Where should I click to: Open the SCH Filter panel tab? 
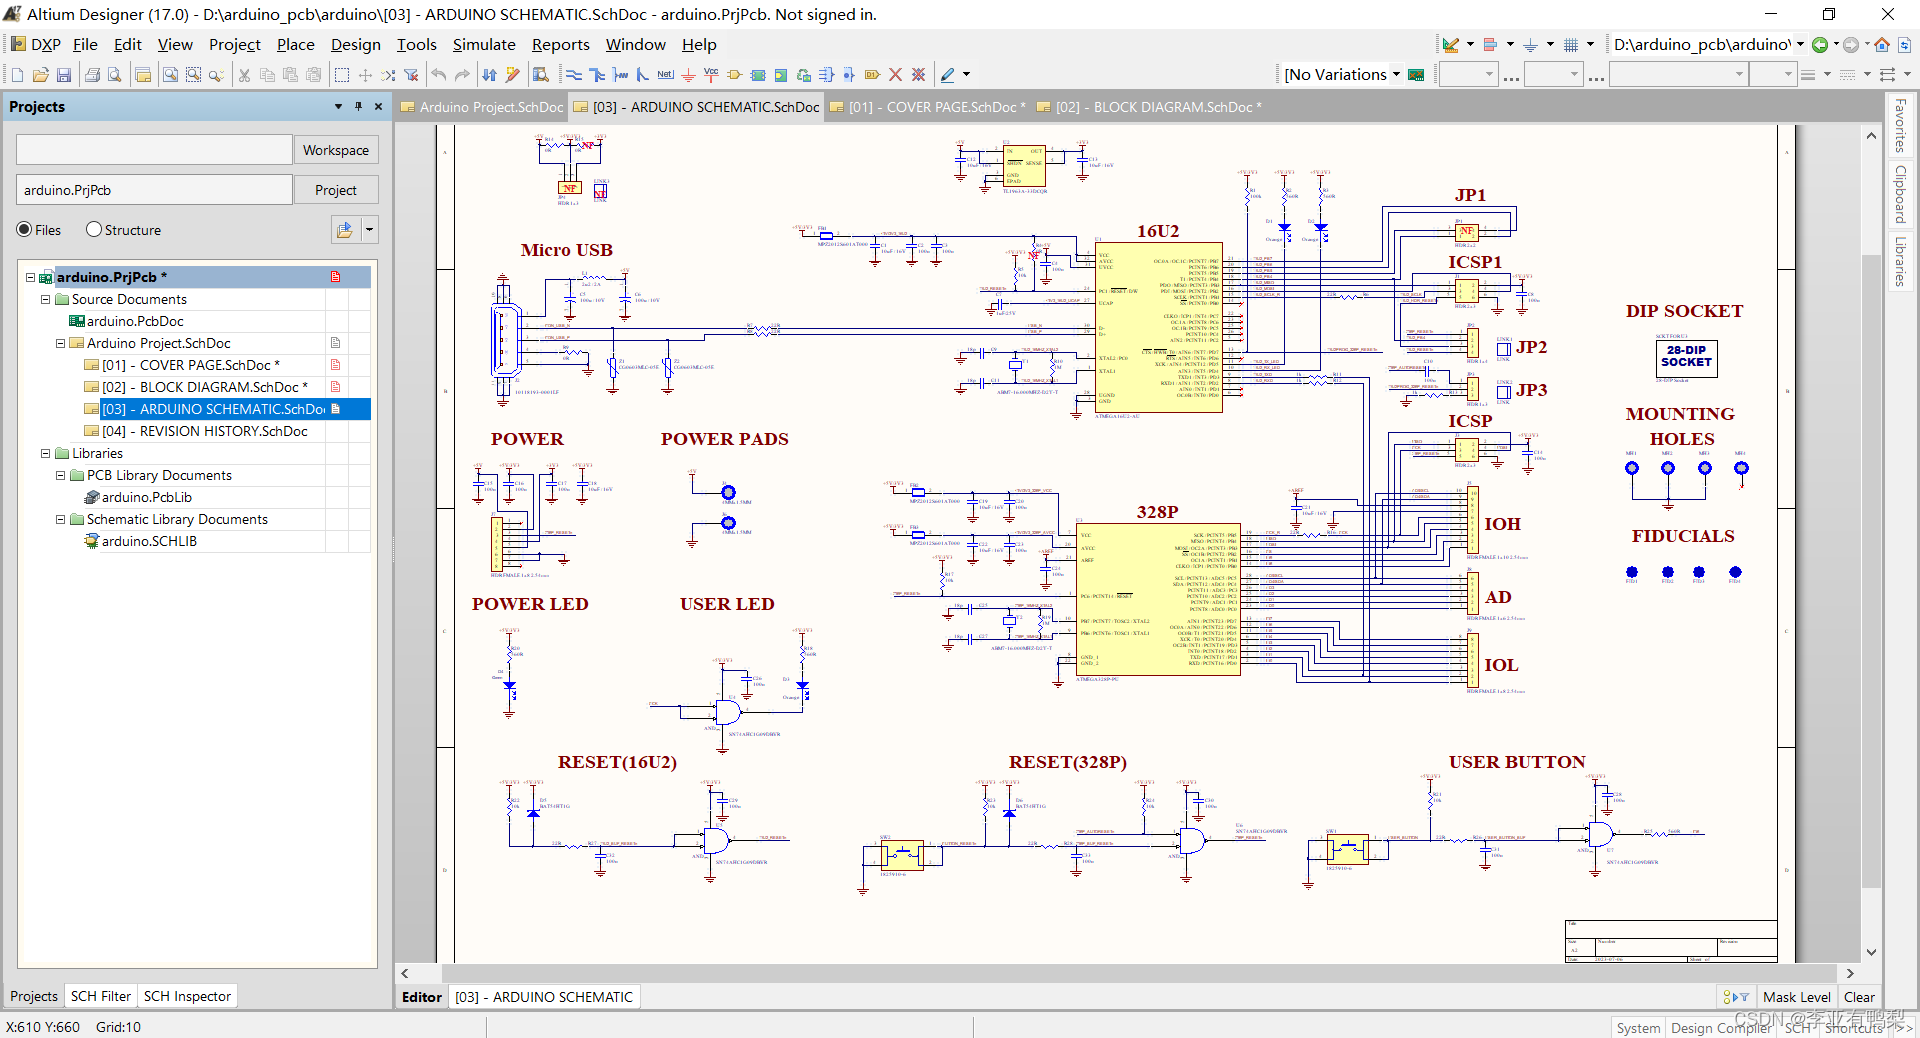(100, 996)
